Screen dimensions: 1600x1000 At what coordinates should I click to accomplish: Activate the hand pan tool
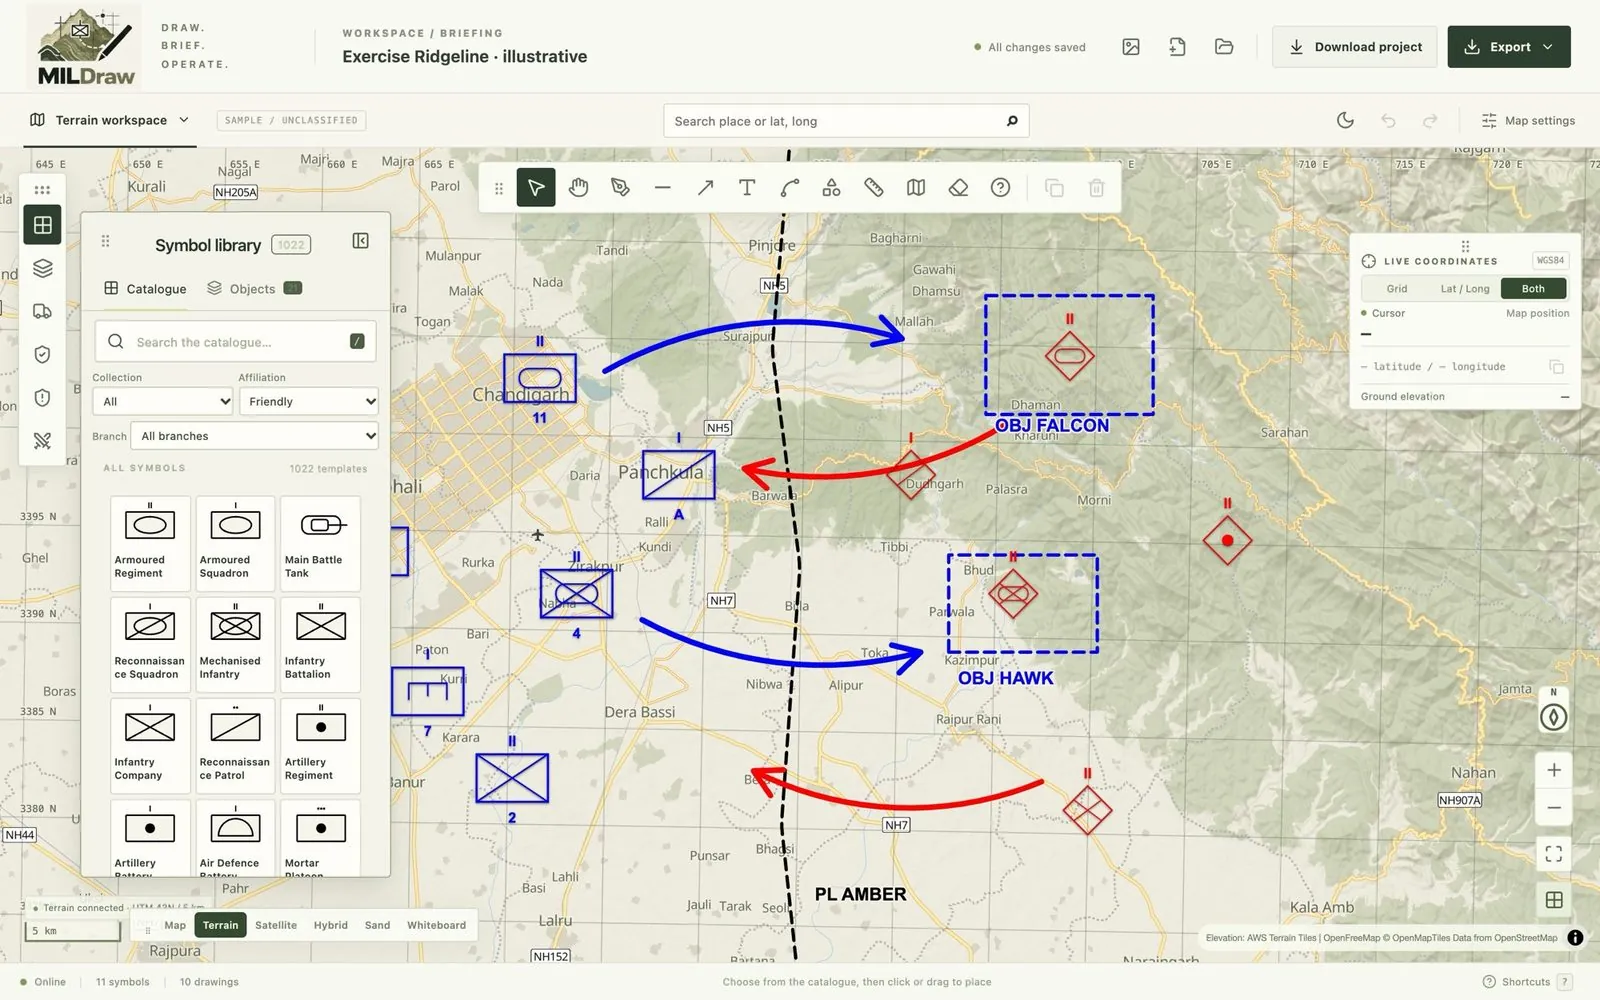(x=578, y=188)
